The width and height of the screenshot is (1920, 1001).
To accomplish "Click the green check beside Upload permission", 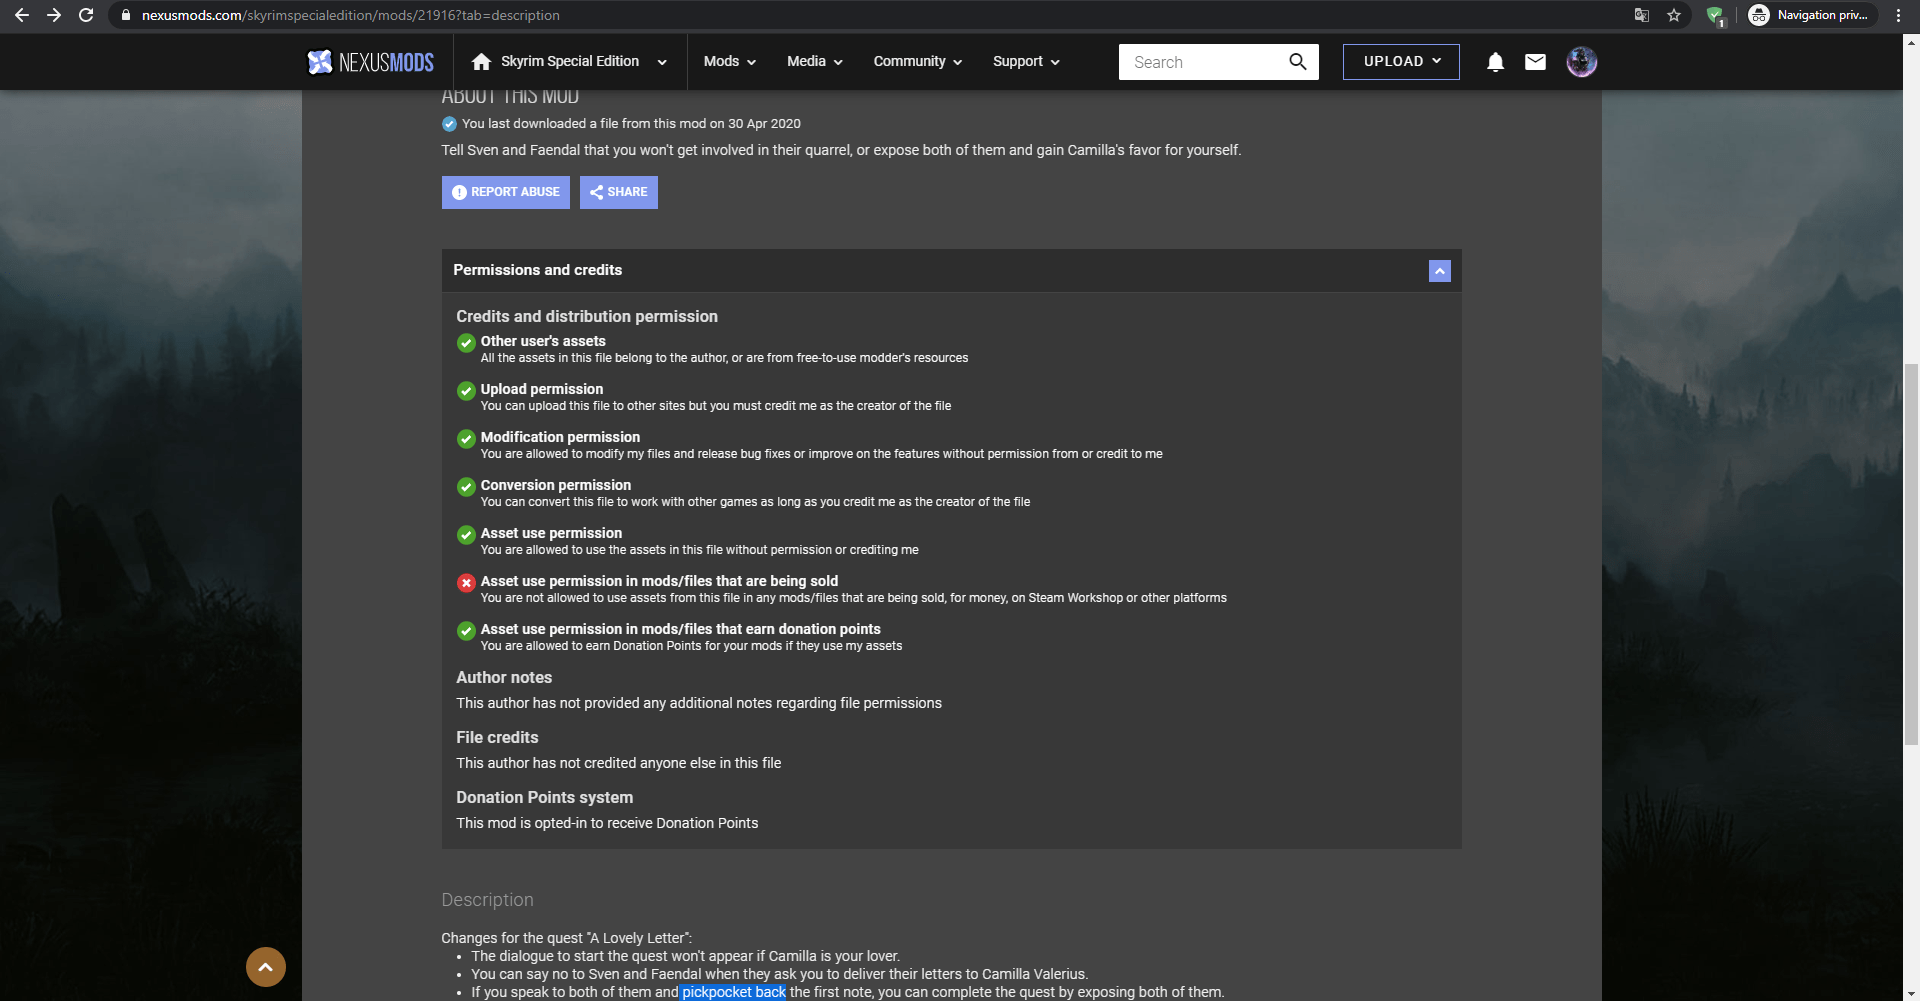I will coord(466,391).
